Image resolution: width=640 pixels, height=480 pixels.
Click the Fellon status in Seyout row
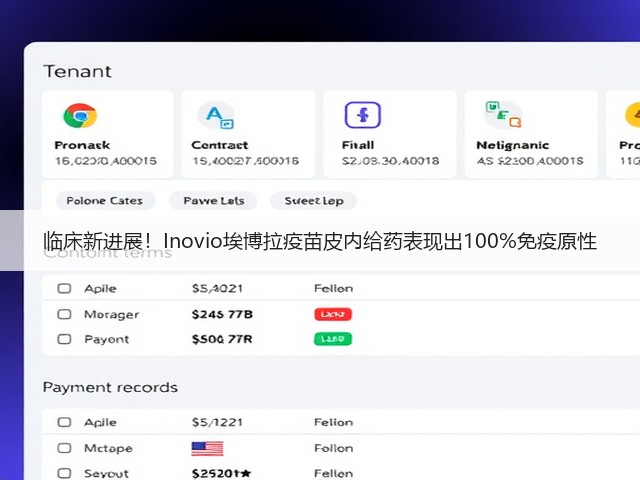[x=333, y=473]
